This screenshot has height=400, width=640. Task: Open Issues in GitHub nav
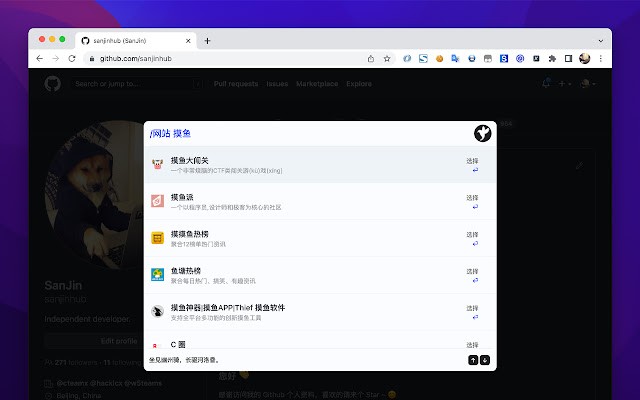pos(277,84)
